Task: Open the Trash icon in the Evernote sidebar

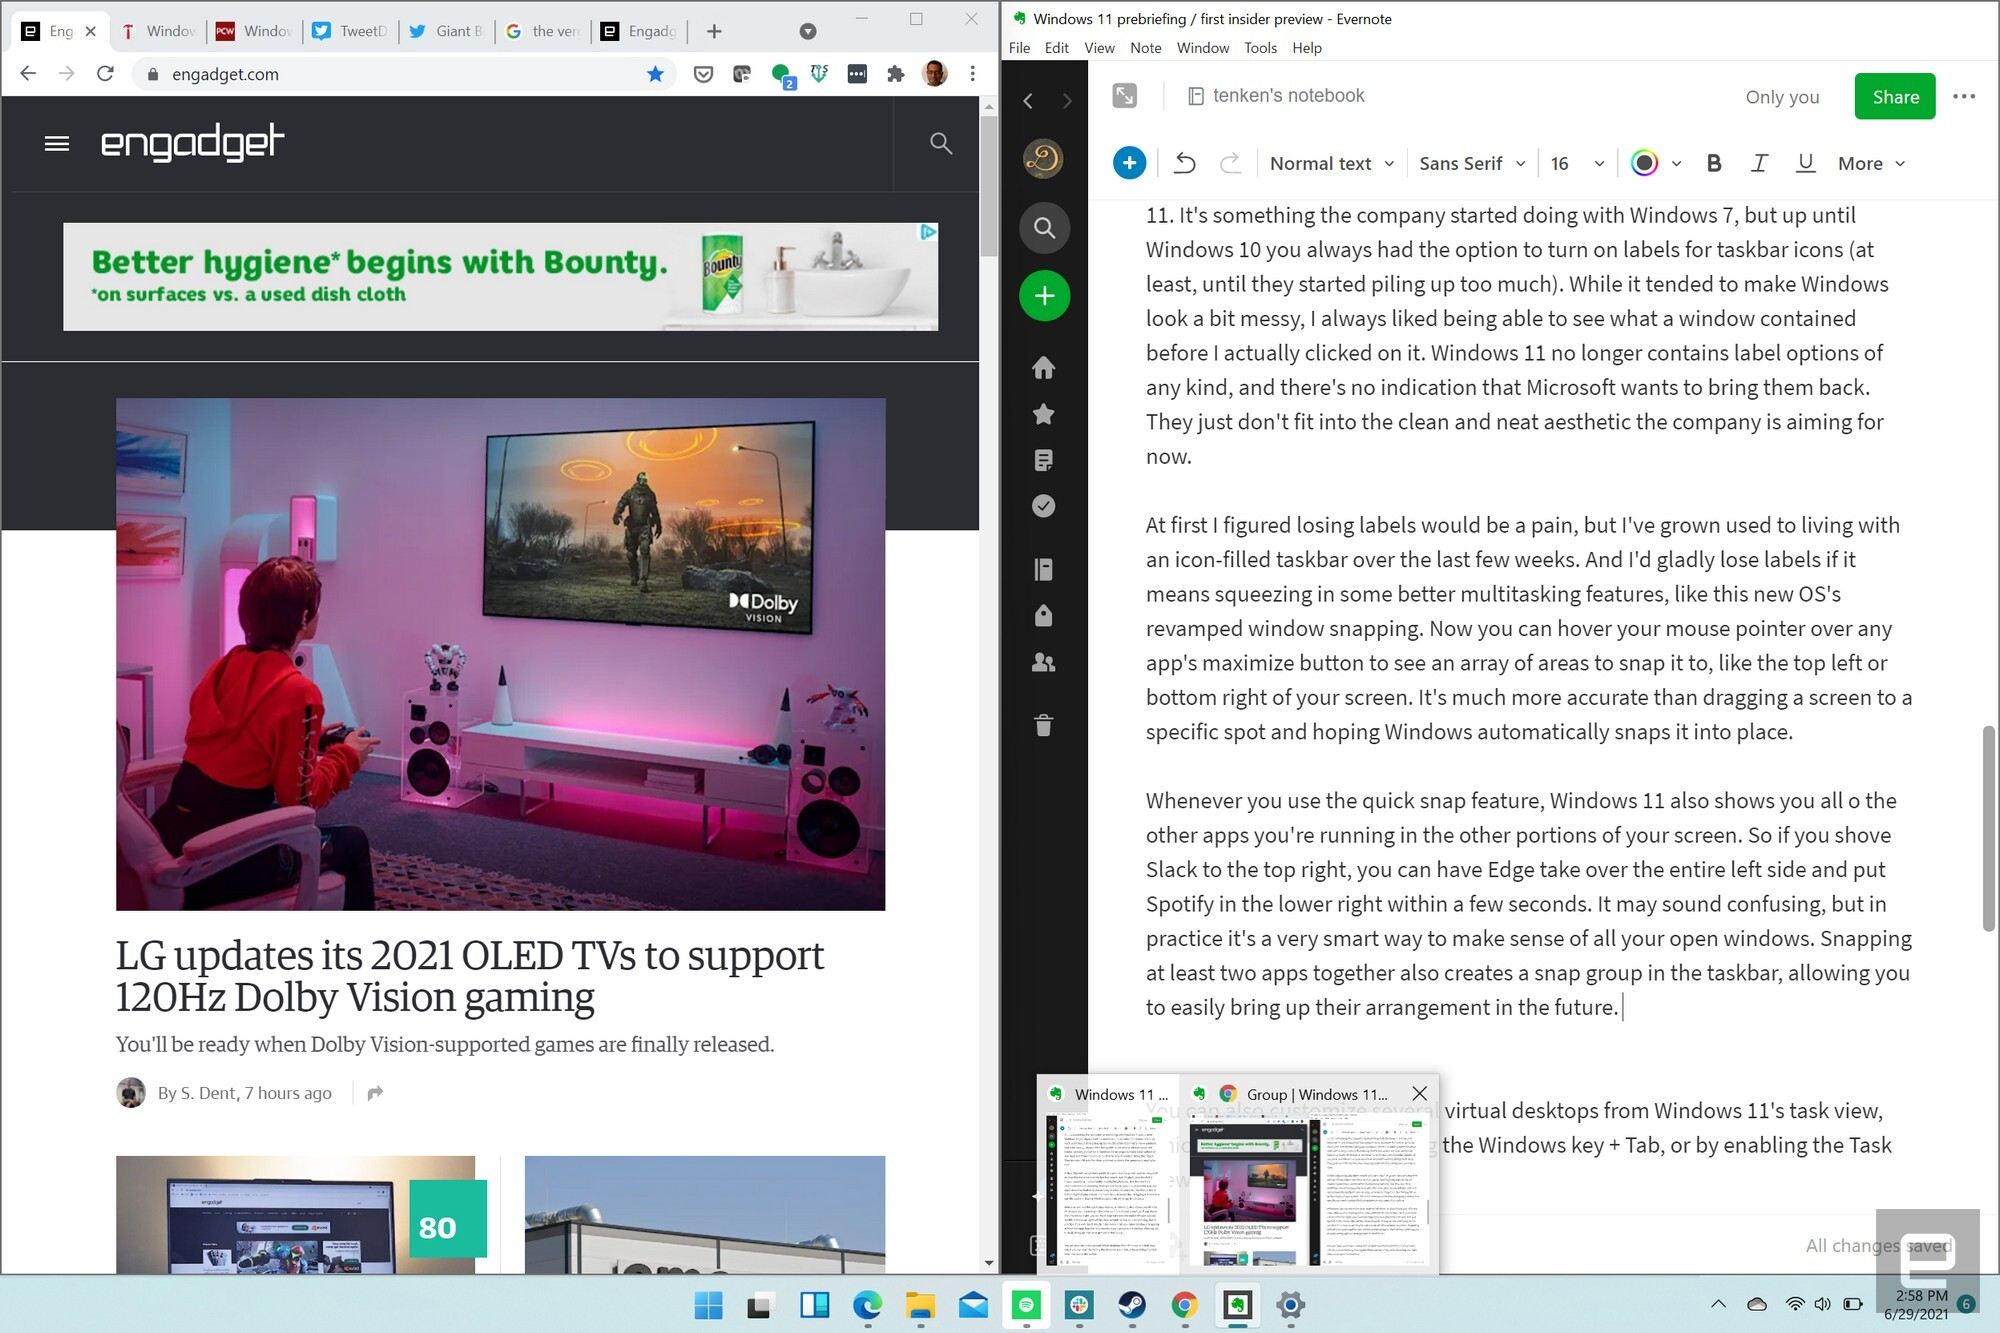Action: [x=1043, y=725]
